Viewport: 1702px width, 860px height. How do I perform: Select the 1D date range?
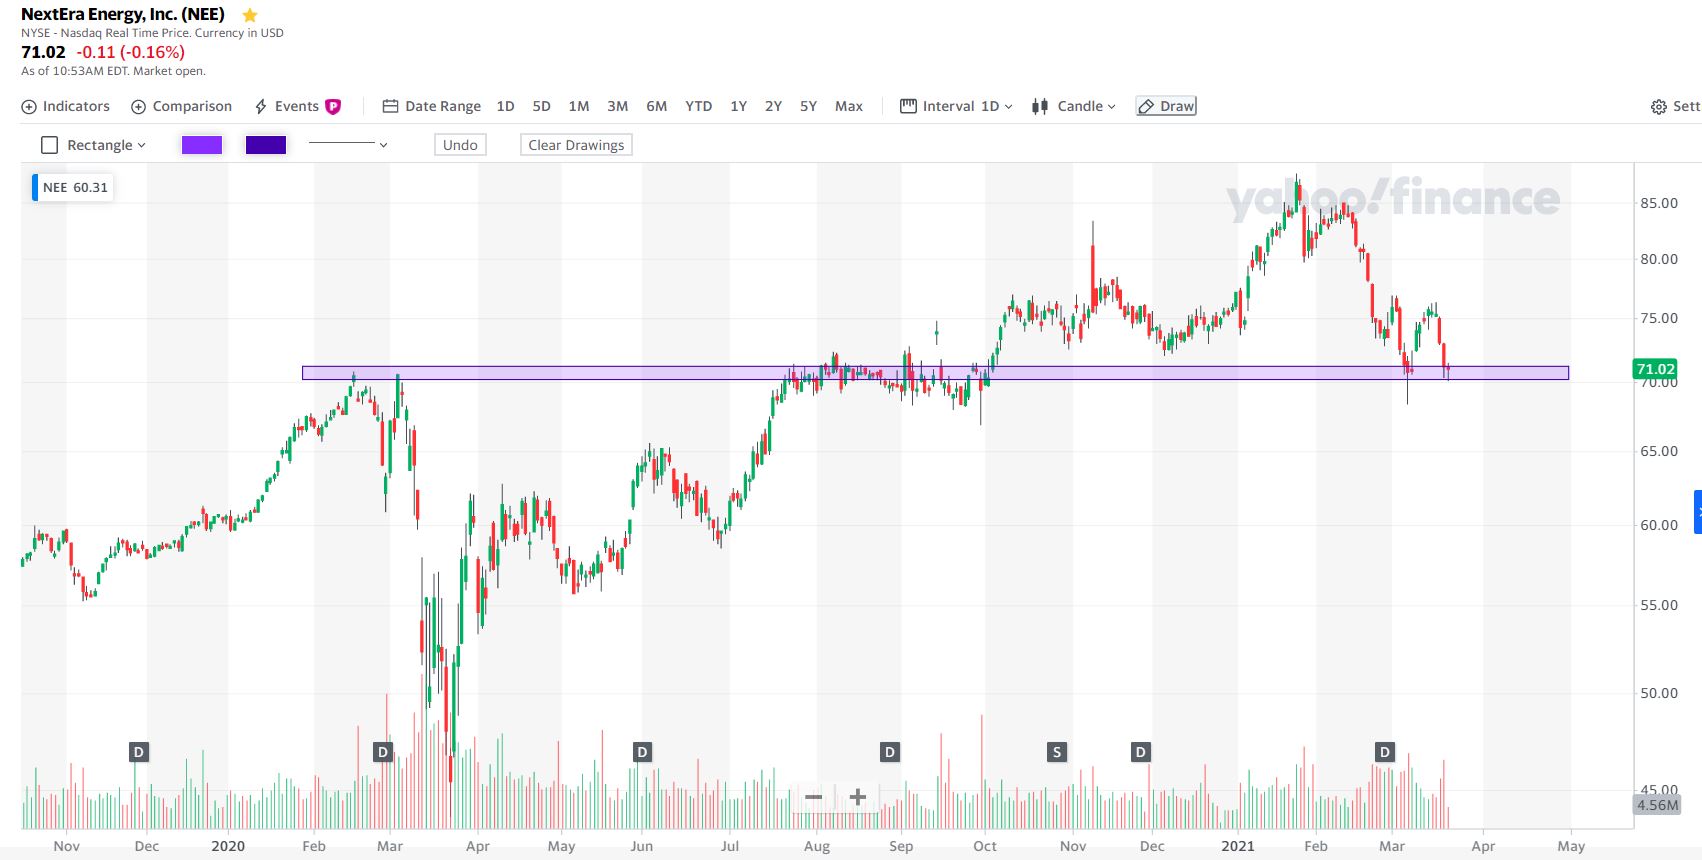(506, 106)
